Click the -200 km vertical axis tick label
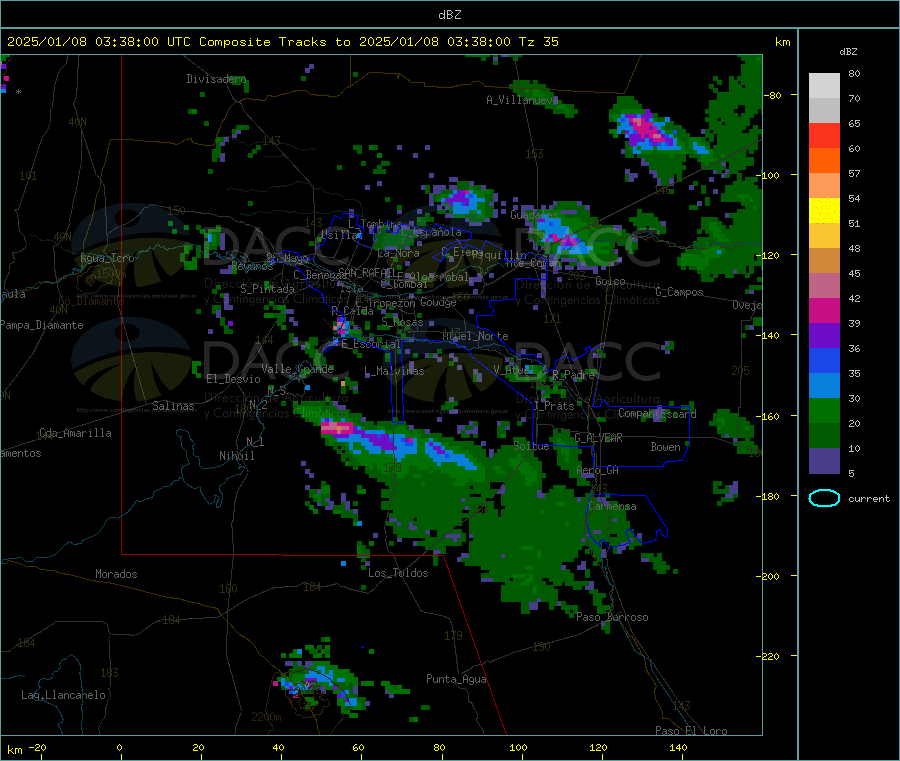 coord(767,576)
